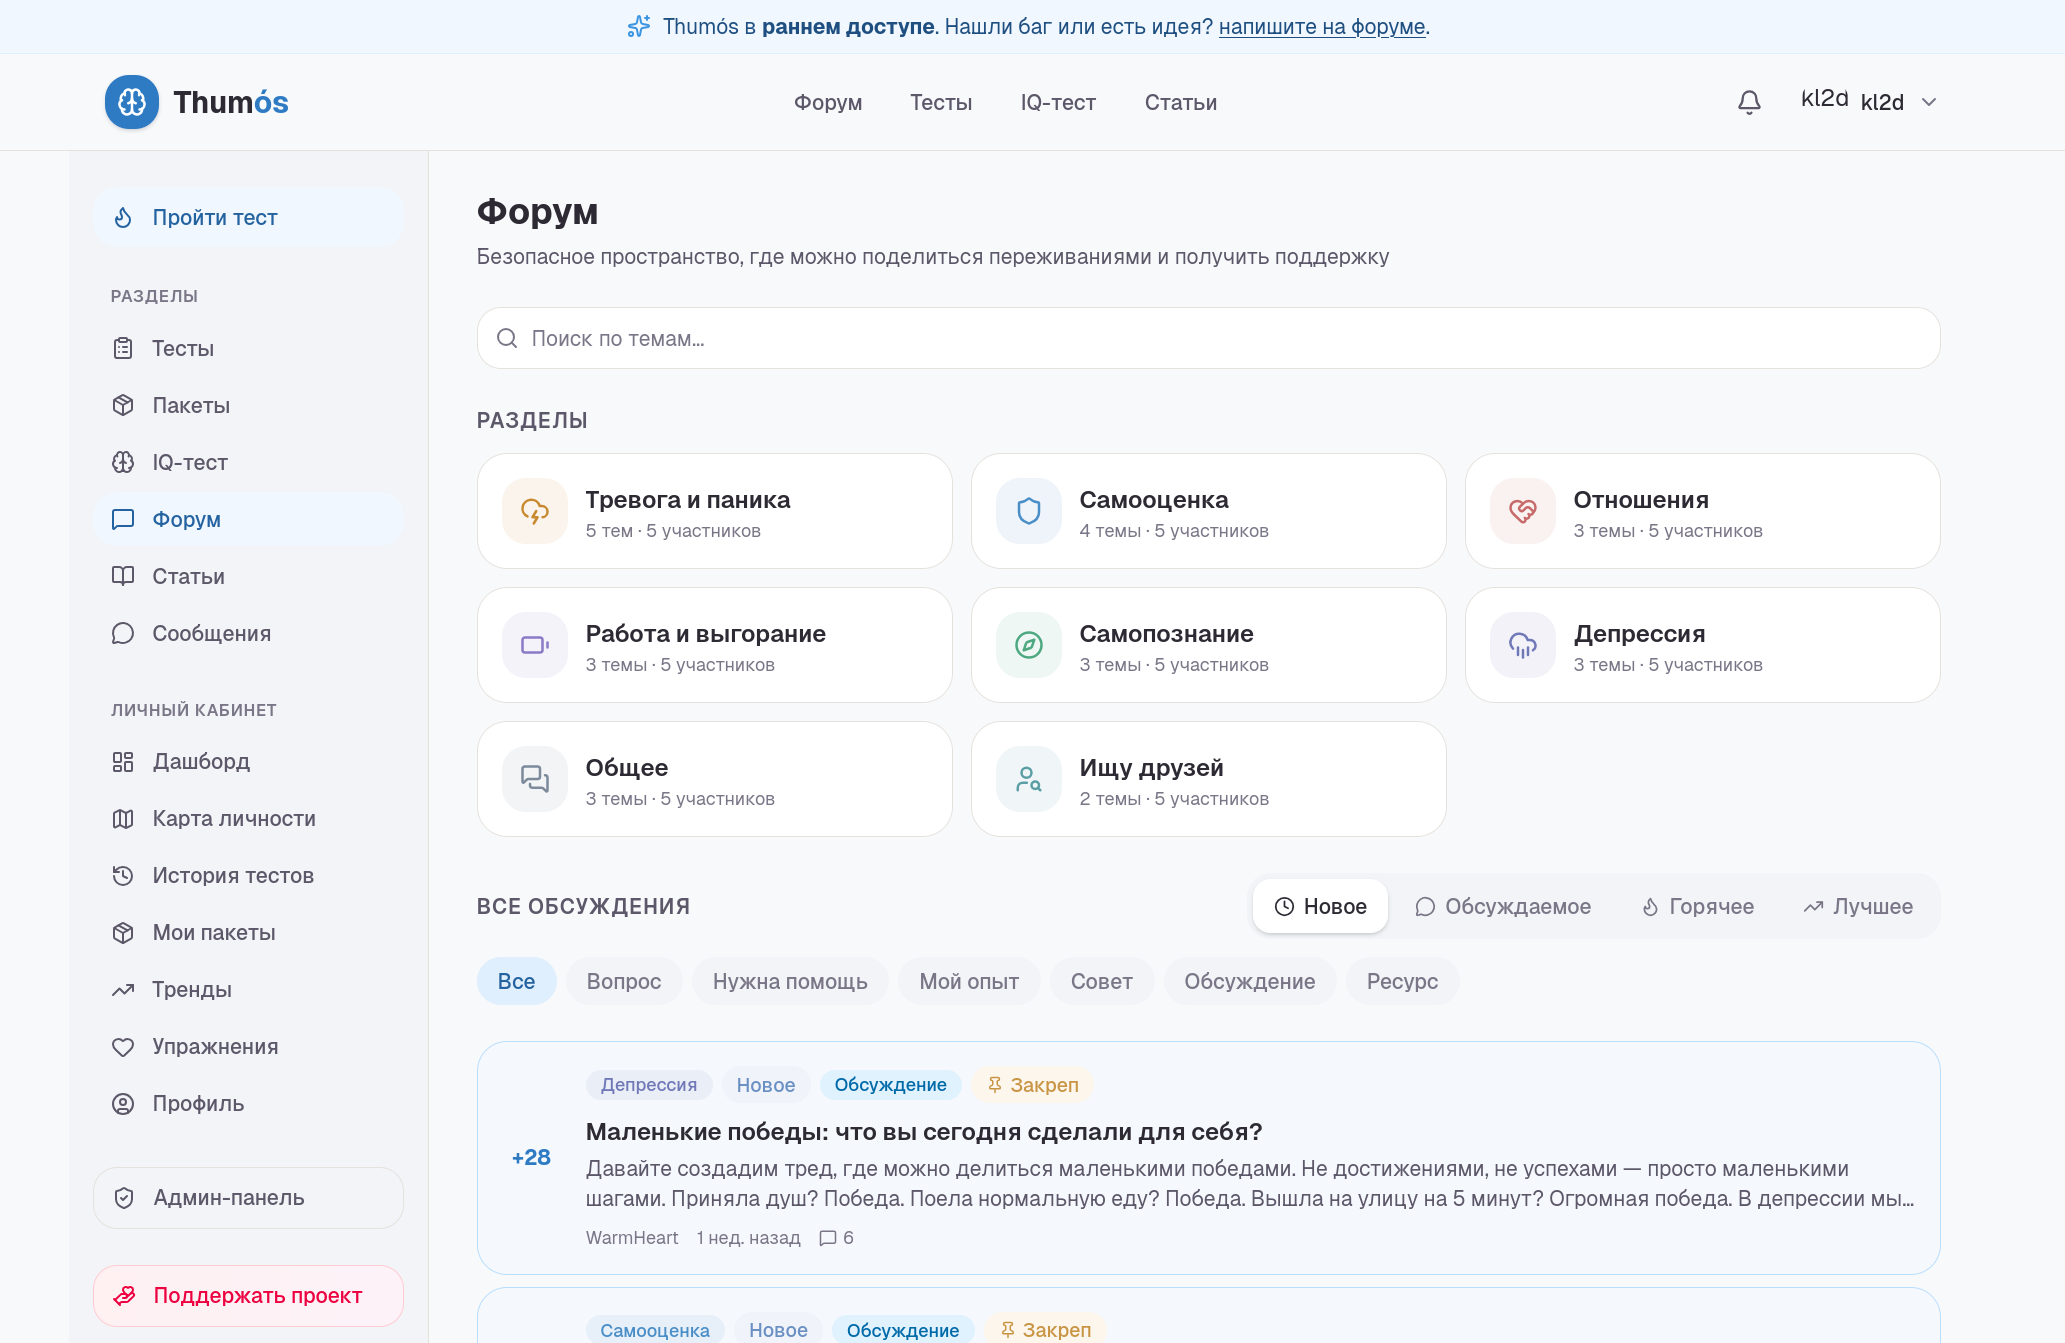This screenshot has height=1343, width=2065.
Task: Click '1 нед. назад' timestamp
Action: 748,1238
